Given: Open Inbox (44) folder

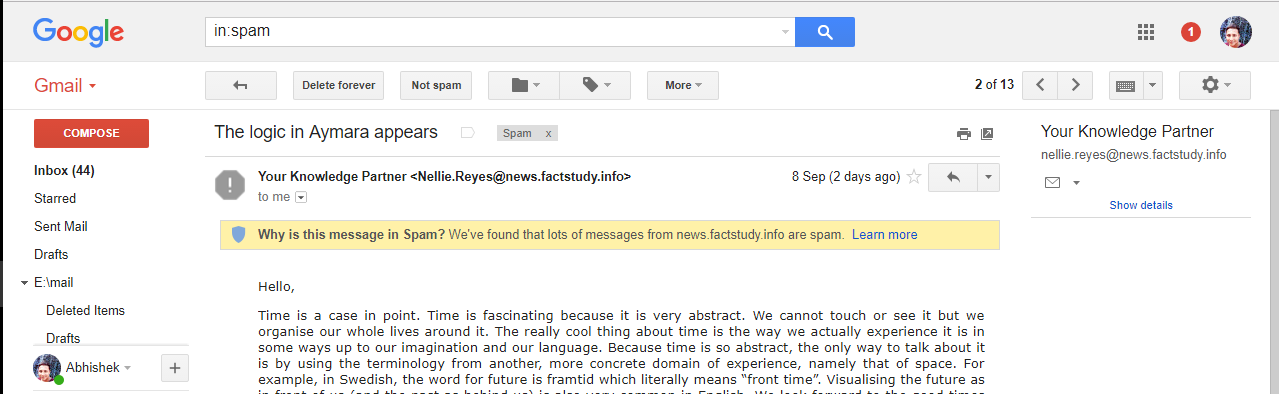Looking at the screenshot, I should click(64, 171).
